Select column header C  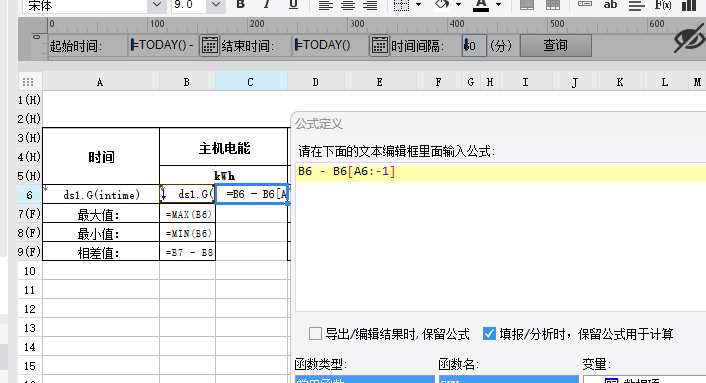[x=251, y=82]
